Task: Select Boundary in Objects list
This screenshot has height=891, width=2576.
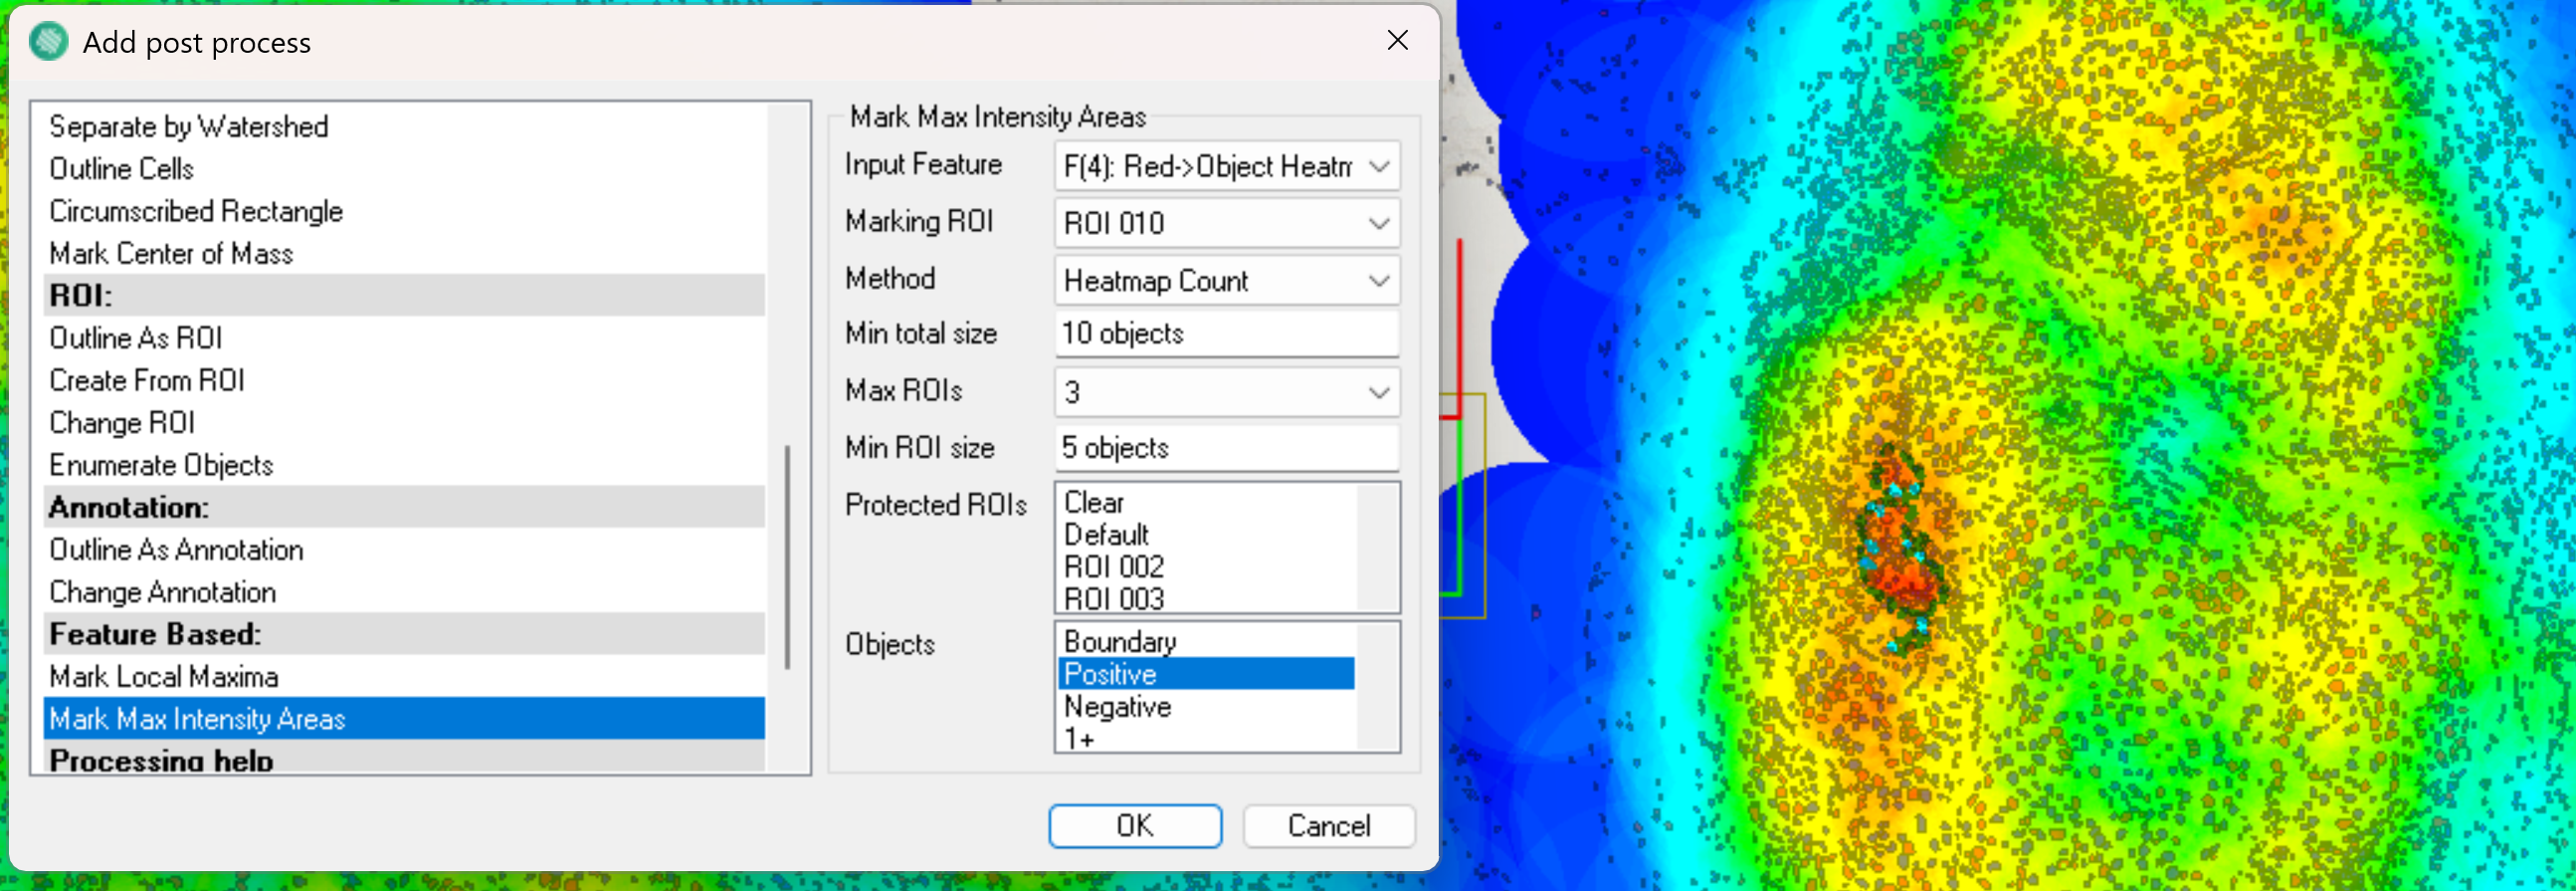Action: click(x=1207, y=642)
